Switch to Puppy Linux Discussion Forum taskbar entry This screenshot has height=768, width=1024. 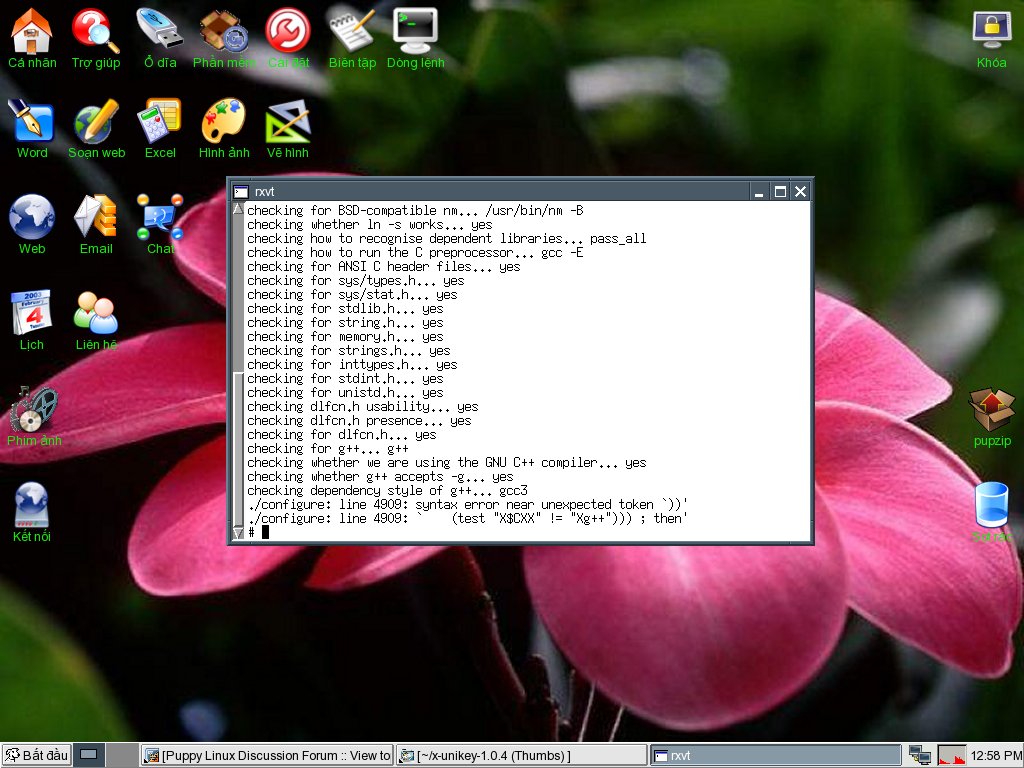[267, 756]
